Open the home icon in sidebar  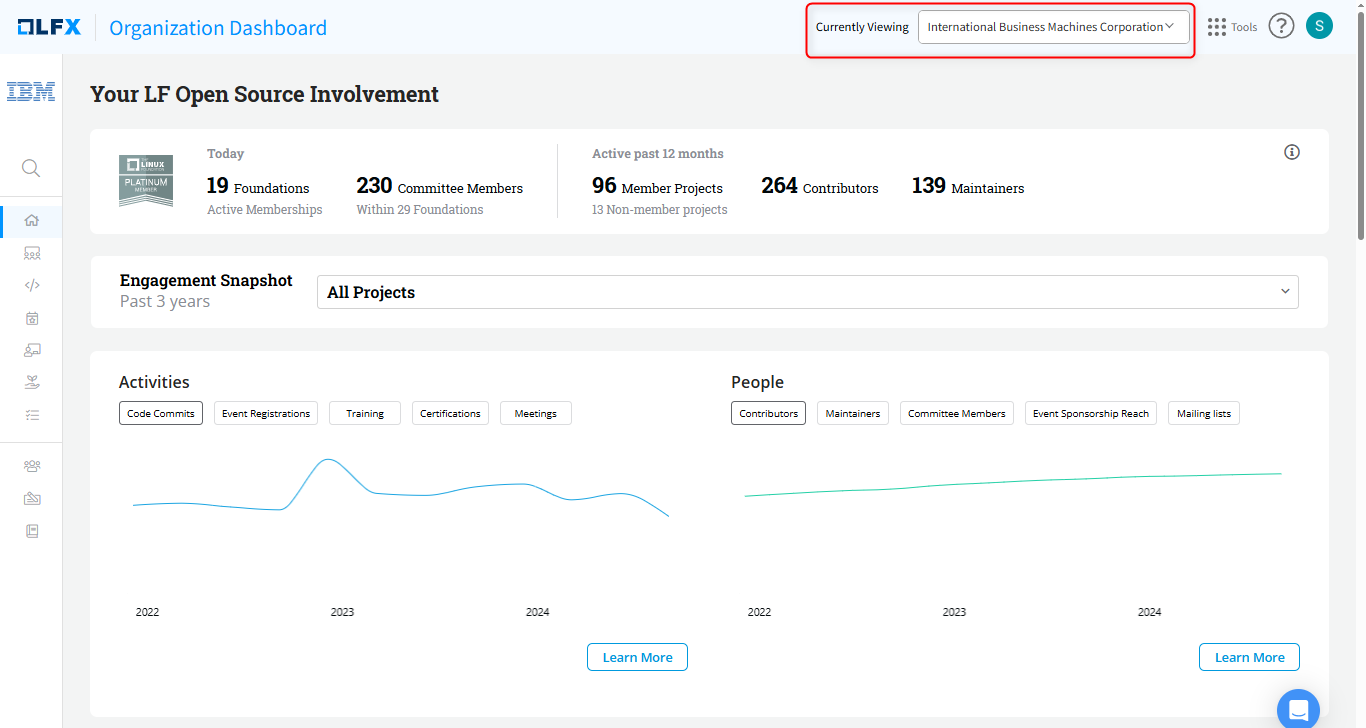(31, 221)
